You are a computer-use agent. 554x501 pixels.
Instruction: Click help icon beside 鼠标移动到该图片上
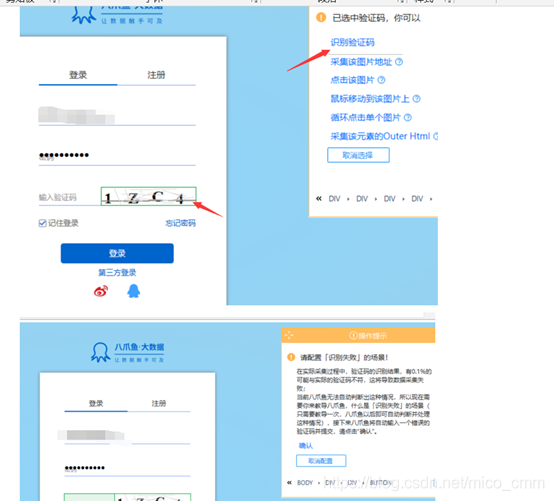(417, 99)
